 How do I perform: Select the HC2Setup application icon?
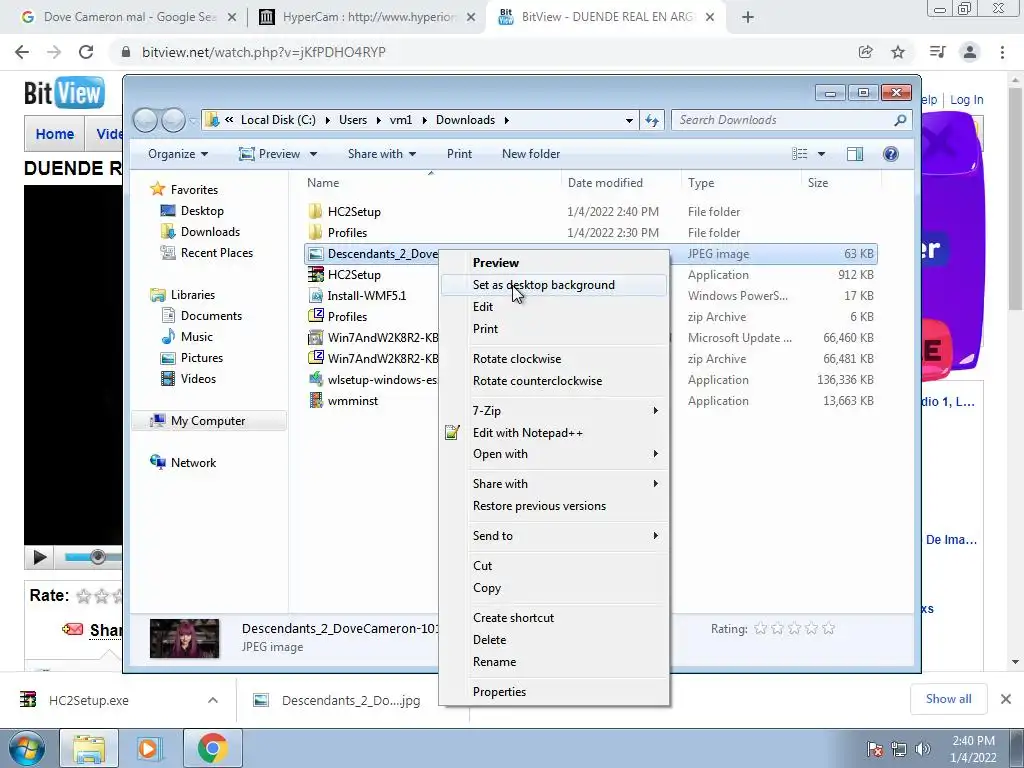pos(315,275)
